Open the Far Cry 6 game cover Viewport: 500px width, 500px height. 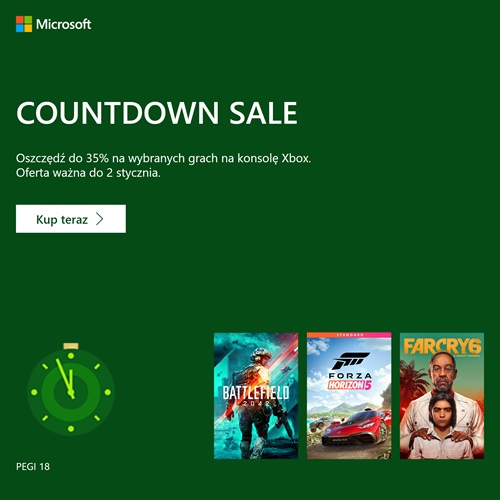(442, 396)
